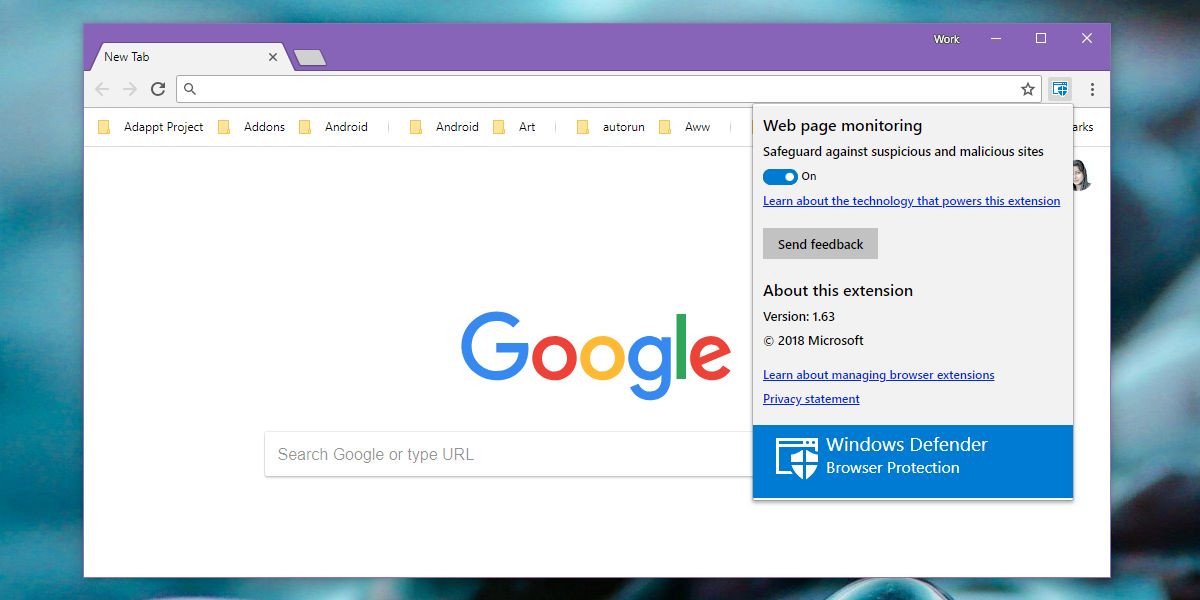Click the address bar

[610, 89]
